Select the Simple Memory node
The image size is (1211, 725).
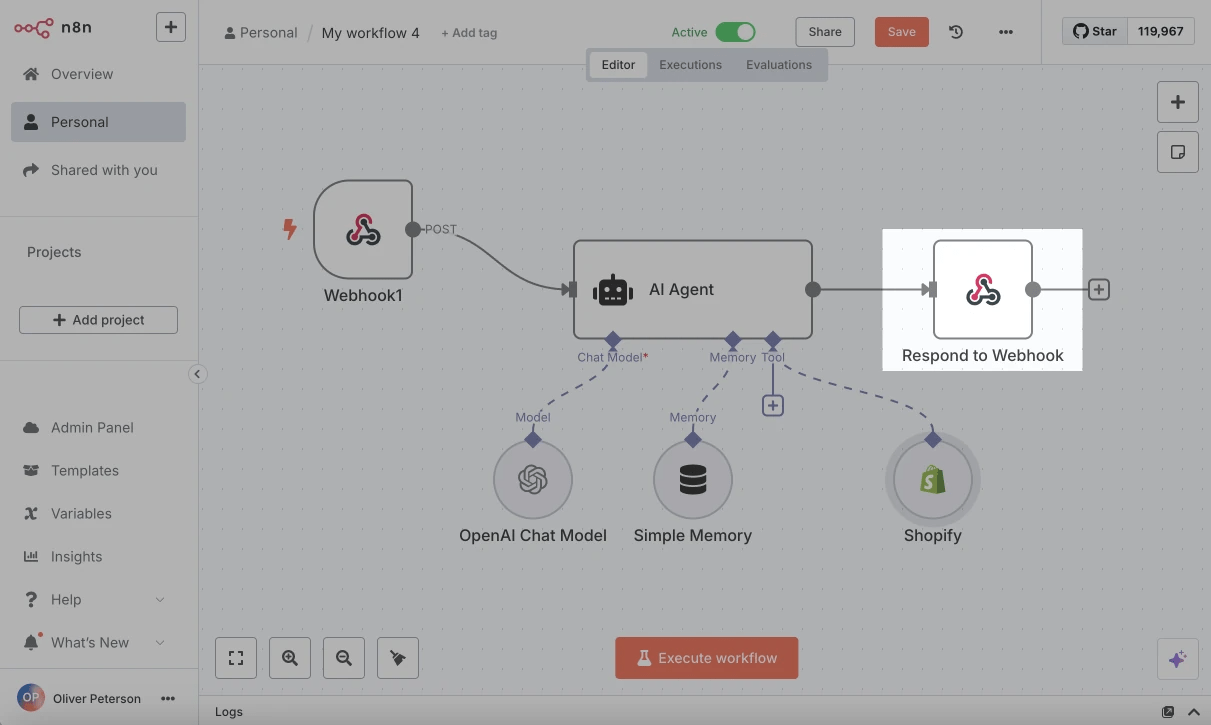[x=693, y=480]
